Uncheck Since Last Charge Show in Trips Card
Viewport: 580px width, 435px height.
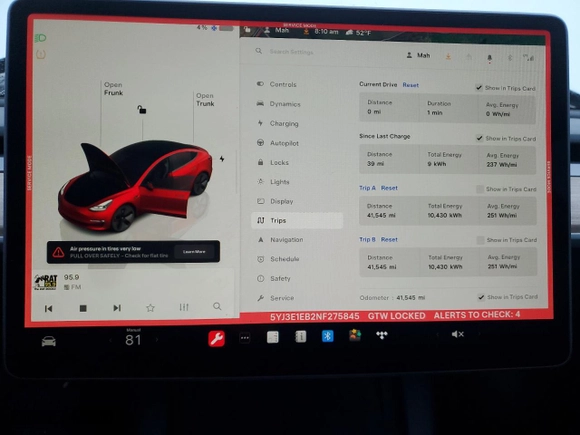click(479, 138)
